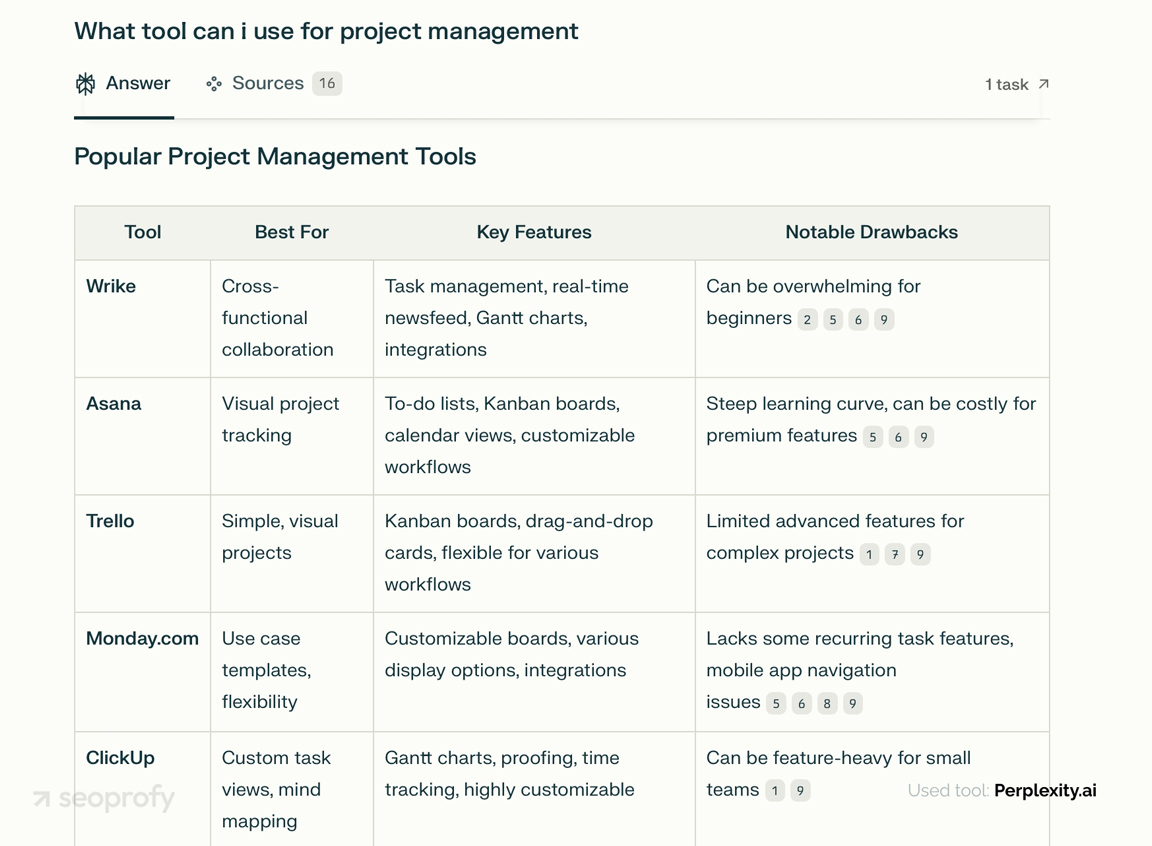This screenshot has width=1152, height=846.
Task: Click the 'Notable Drawbacks' column header
Action: (872, 232)
